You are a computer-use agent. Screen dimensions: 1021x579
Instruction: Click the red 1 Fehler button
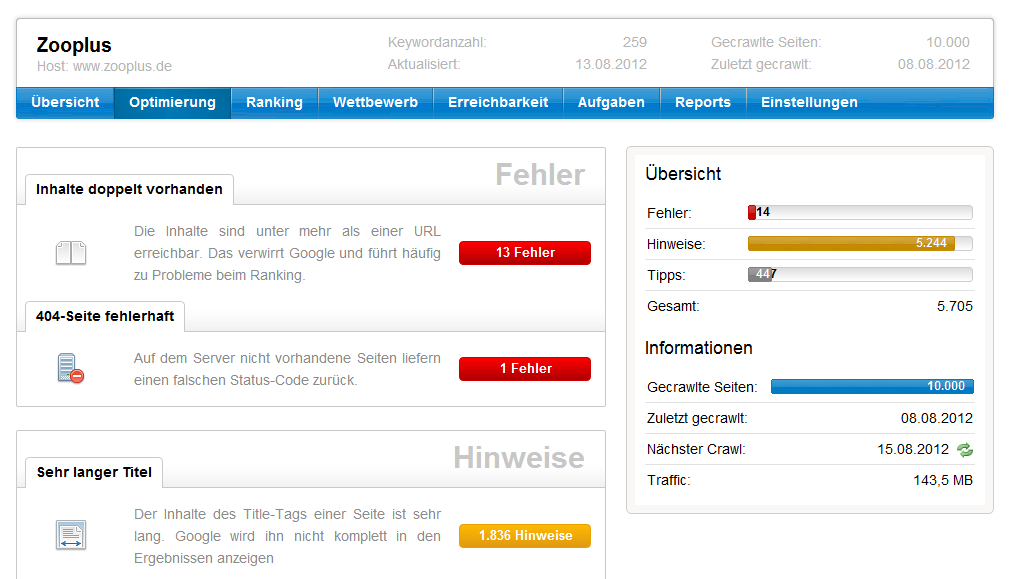tap(524, 369)
